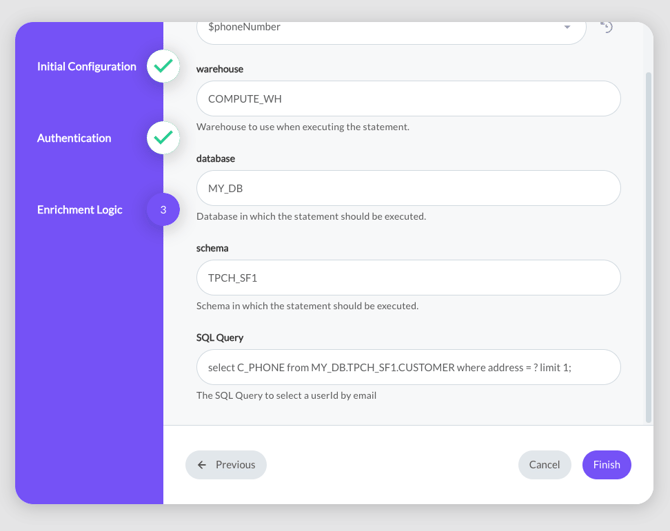The height and width of the screenshot is (531, 670).
Task: Click the step 3 circle badge
Action: [x=163, y=210]
